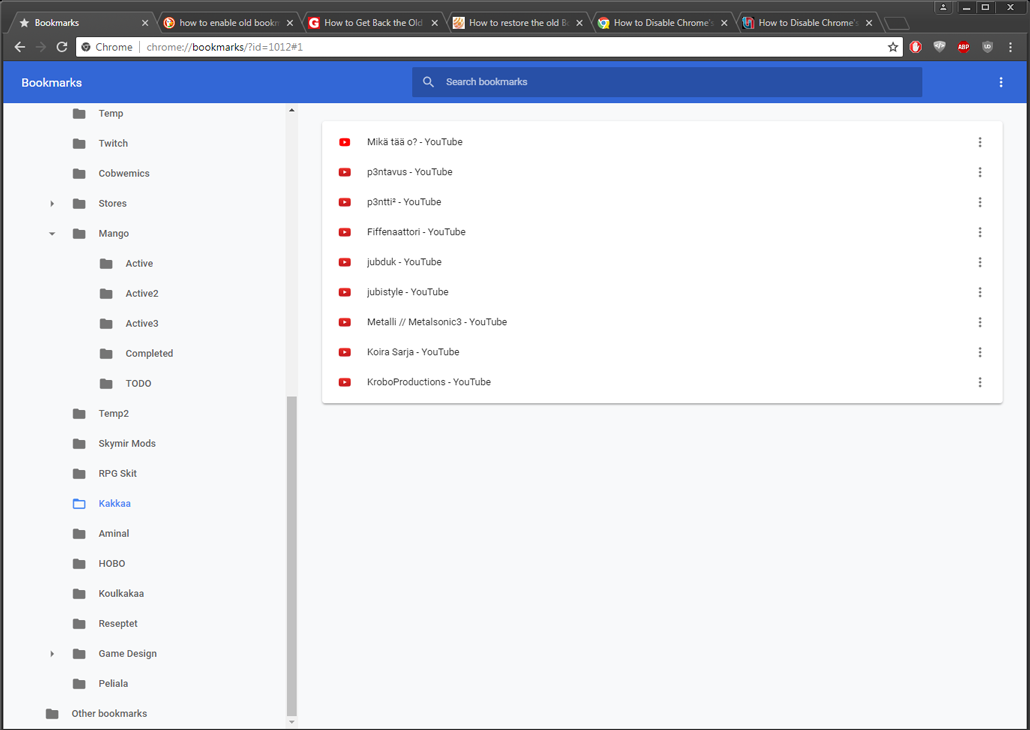Open bookmarks manager organize menu
The height and width of the screenshot is (730, 1030).
click(x=1001, y=83)
